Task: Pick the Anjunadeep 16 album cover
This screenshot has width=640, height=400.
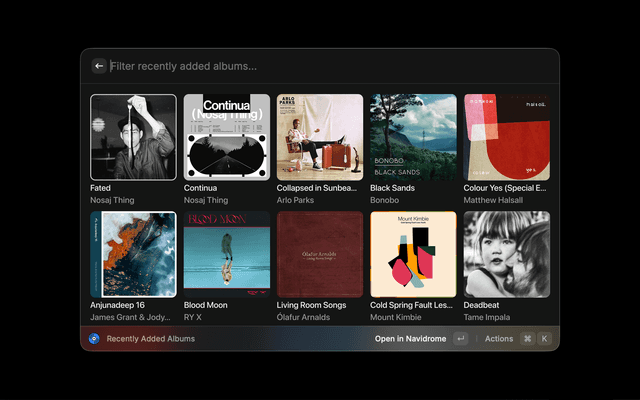Action: point(133,254)
